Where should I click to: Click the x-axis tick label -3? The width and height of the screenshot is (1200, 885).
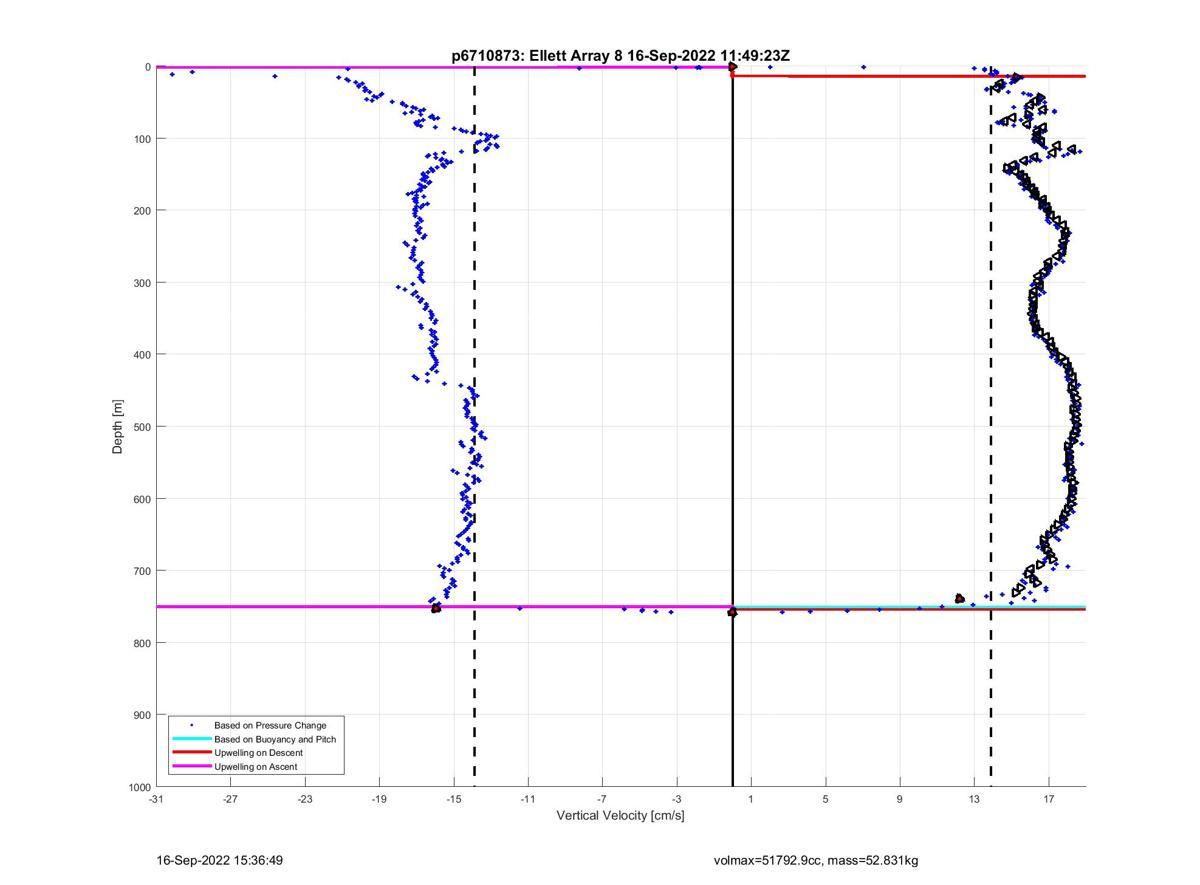(x=677, y=799)
